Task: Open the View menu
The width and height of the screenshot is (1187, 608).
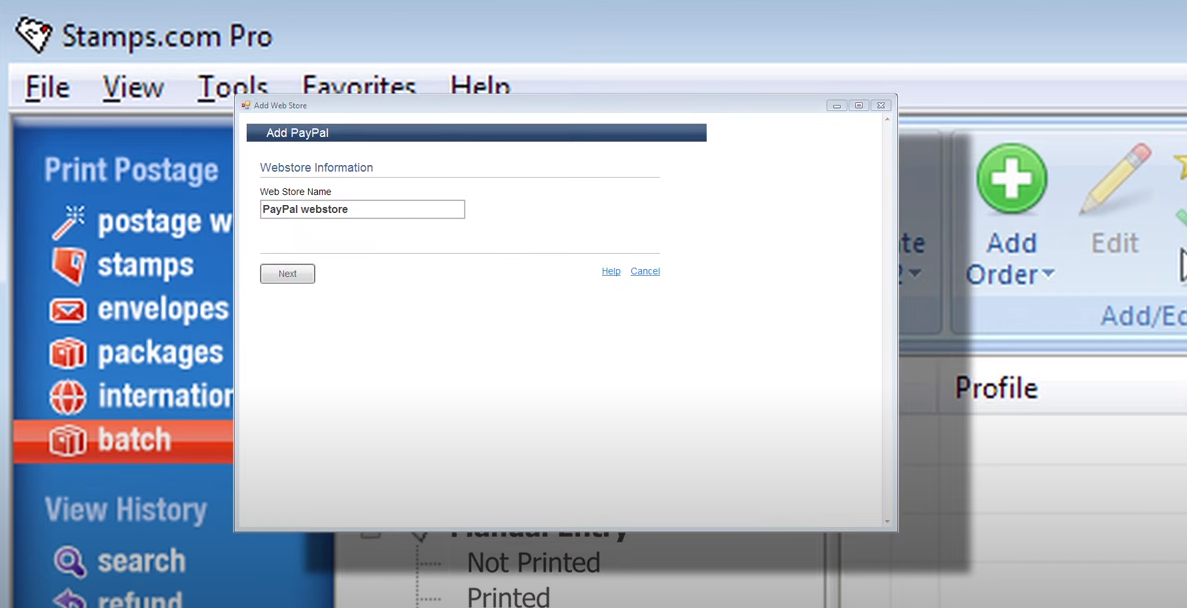Action: [133, 87]
